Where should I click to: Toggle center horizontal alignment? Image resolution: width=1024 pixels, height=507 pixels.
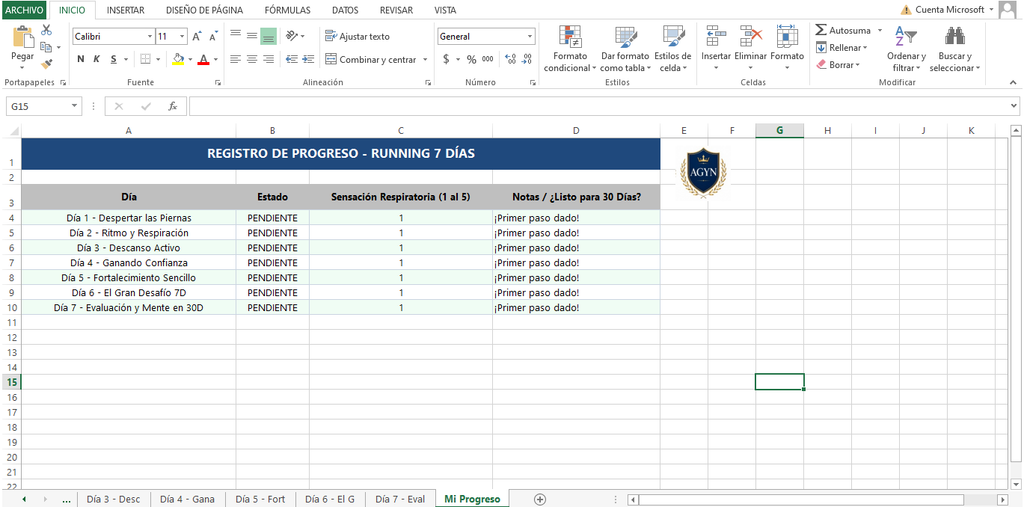(x=252, y=59)
